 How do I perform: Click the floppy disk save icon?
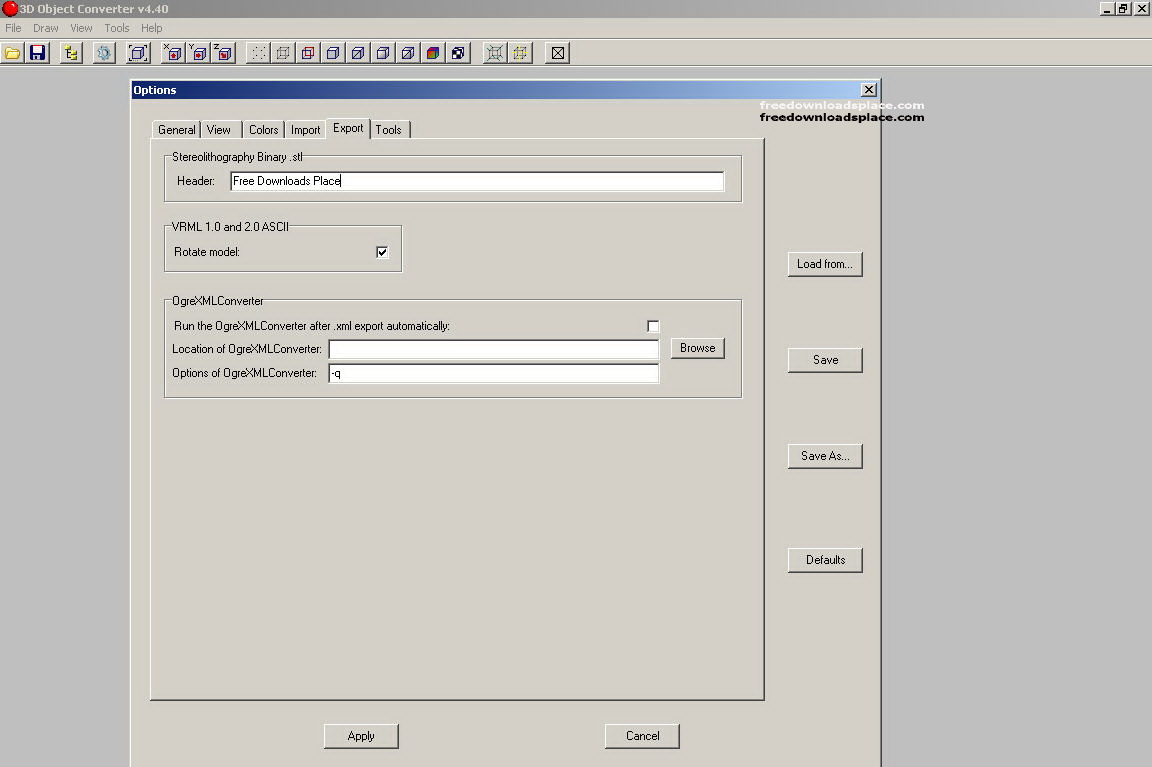[37, 53]
